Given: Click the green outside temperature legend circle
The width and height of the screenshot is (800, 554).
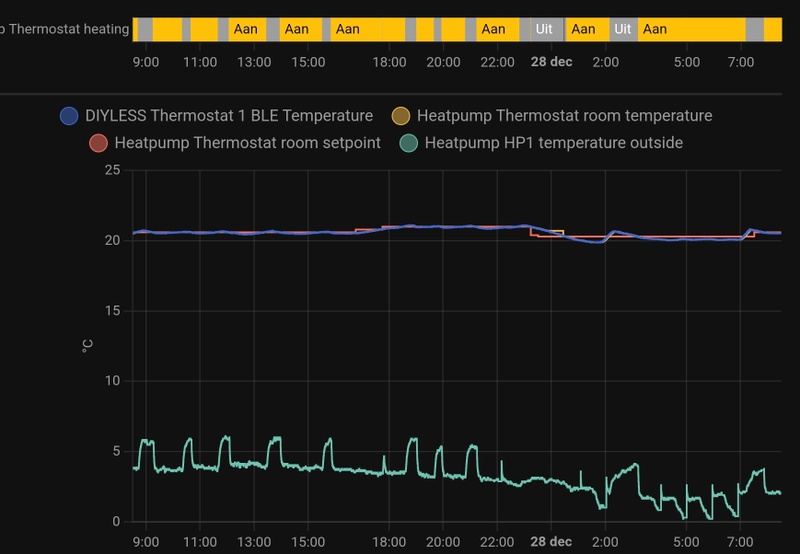Looking at the screenshot, I should pos(409,143).
